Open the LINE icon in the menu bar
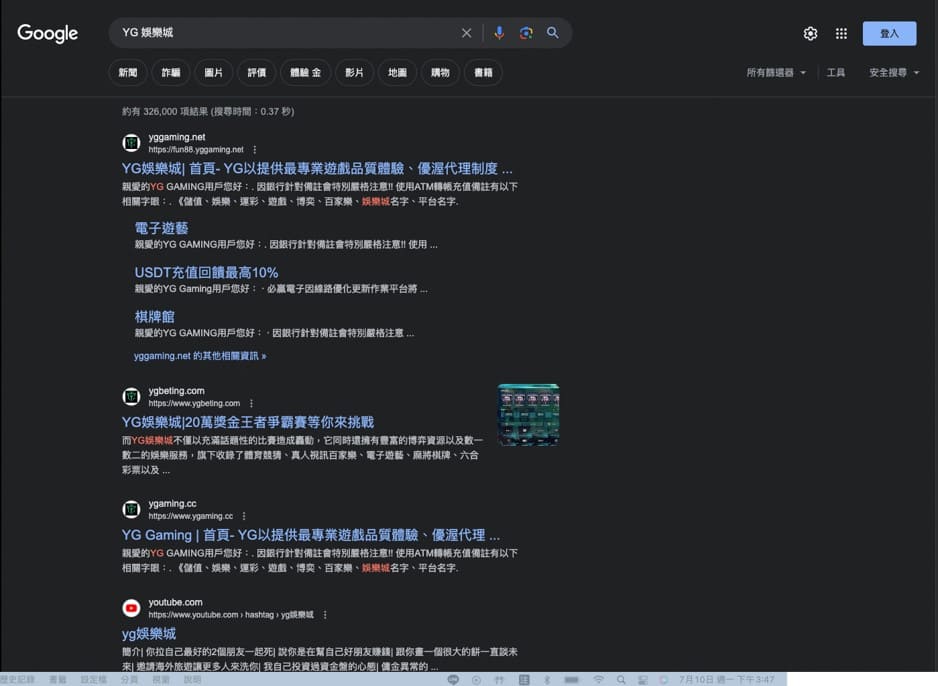Viewport: 938px width, 686px height. (x=453, y=679)
